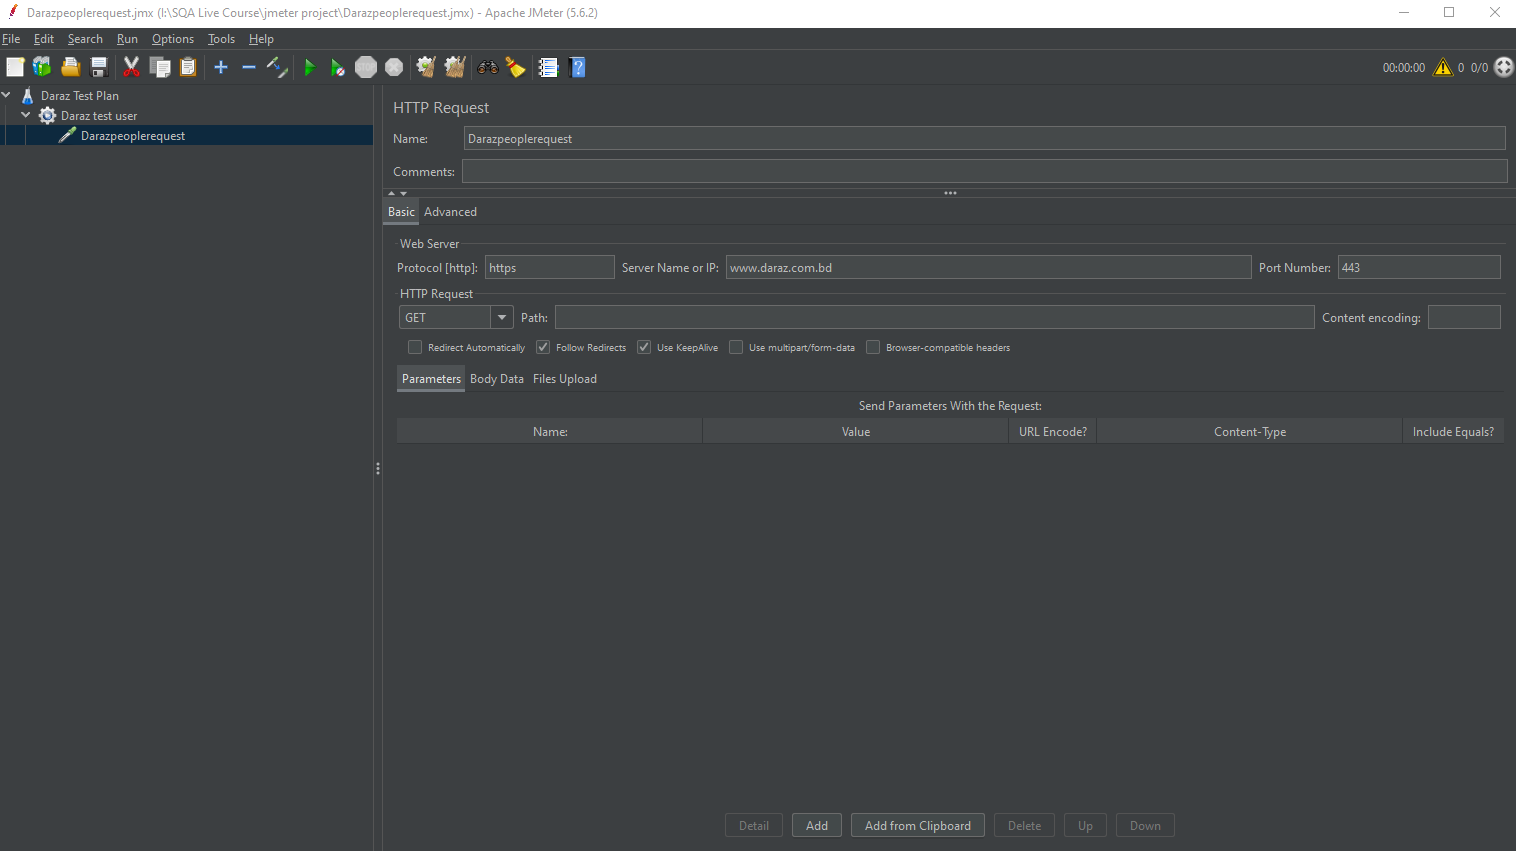This screenshot has height=851, width=1516.
Task: Start the test with the green Run icon
Action: pos(310,67)
